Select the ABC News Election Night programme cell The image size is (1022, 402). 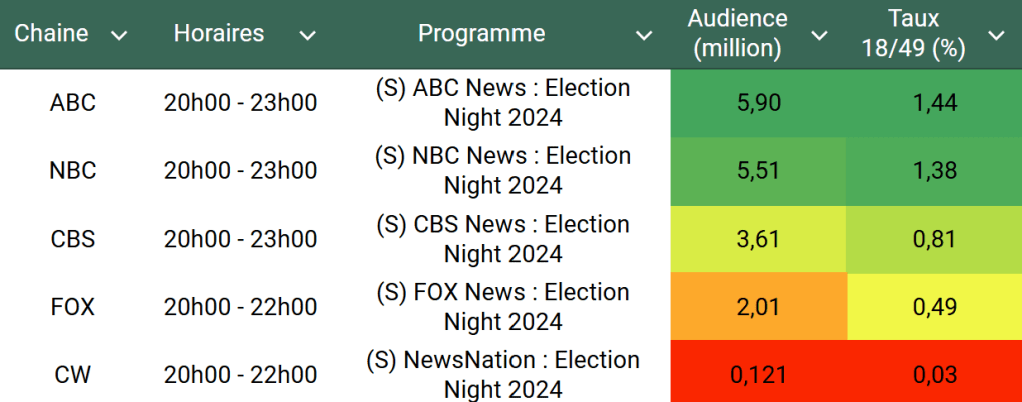click(503, 103)
